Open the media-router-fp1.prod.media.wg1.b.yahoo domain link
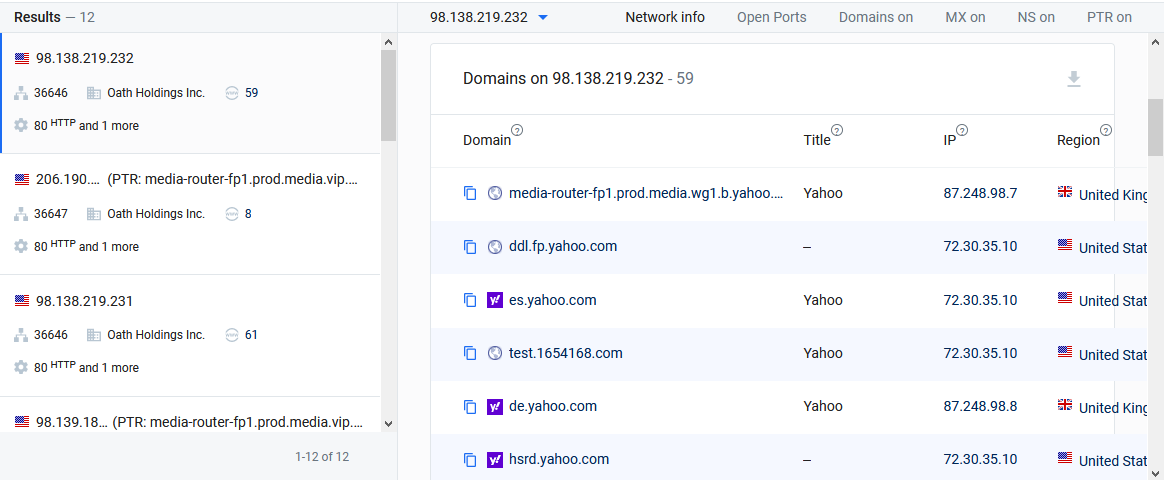Screen dimensions: 1164x480 coord(646,194)
